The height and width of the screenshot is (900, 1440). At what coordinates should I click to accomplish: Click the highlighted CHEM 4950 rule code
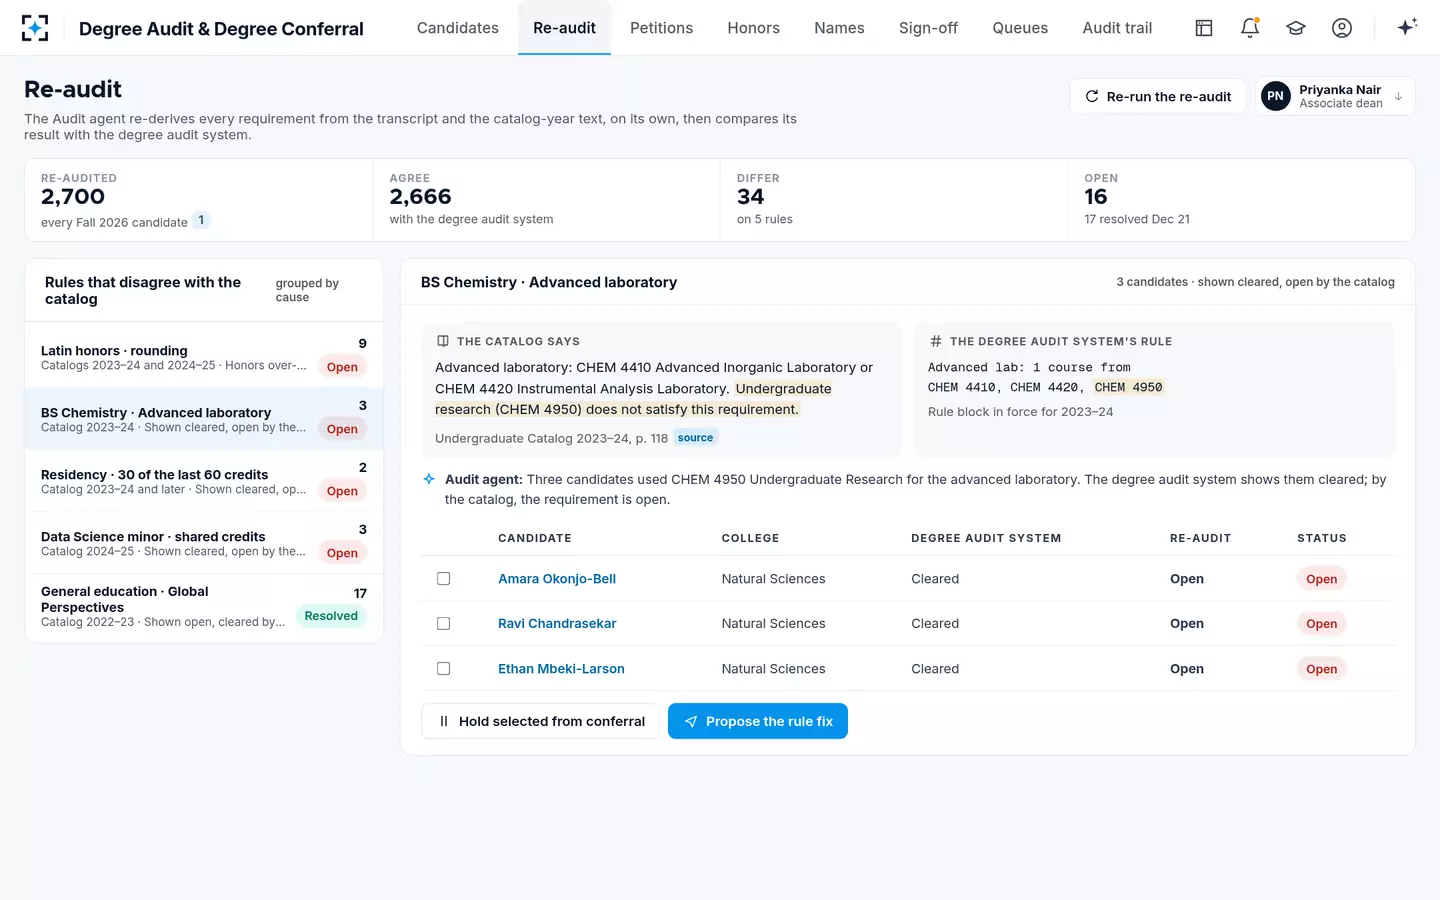pos(1128,387)
